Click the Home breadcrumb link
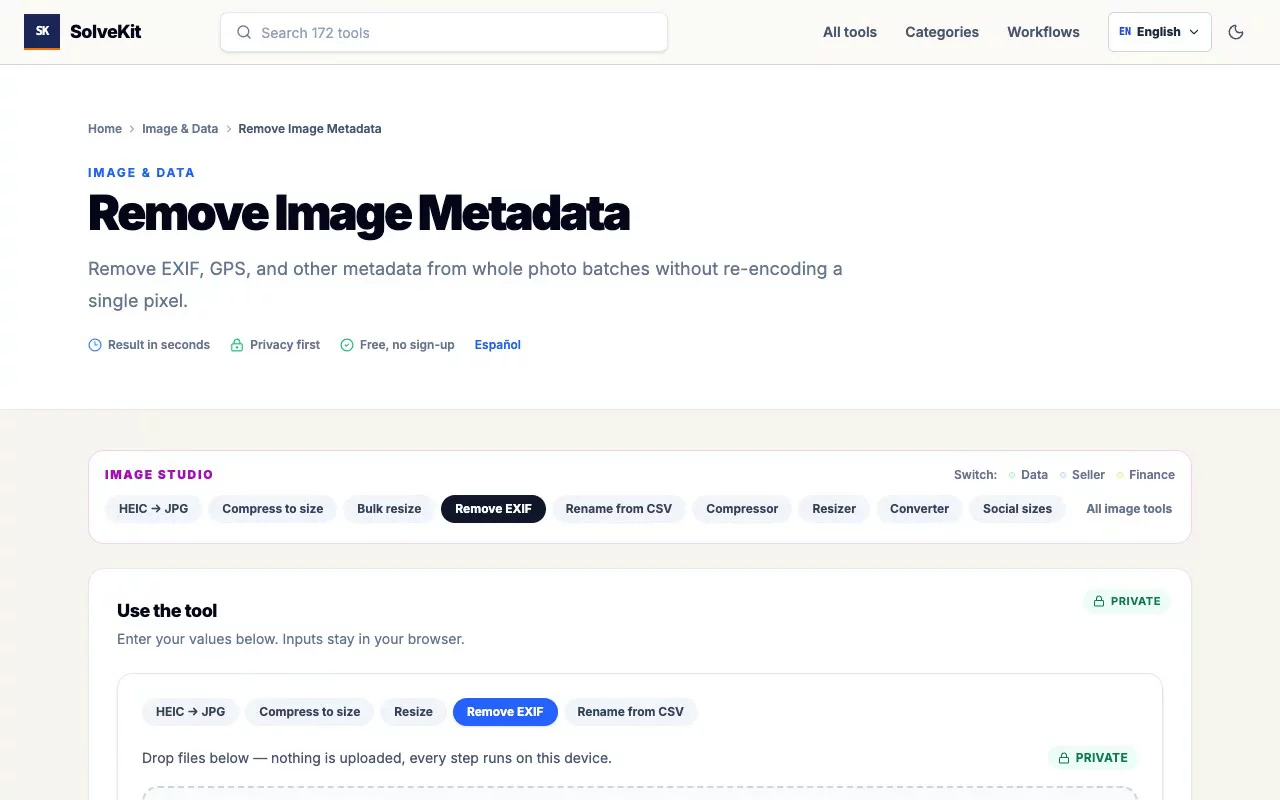 pyautogui.click(x=105, y=129)
